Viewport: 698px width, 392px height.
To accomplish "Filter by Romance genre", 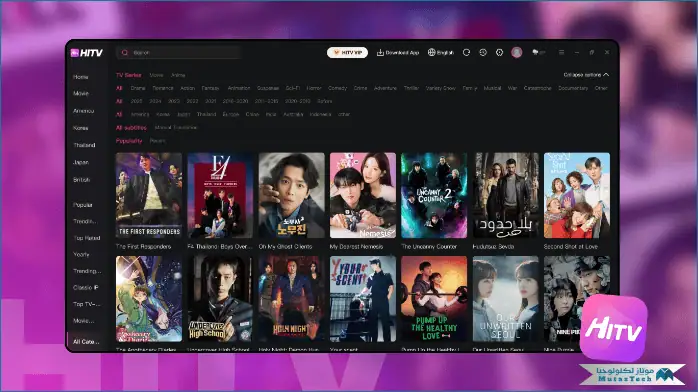I will (x=163, y=88).
